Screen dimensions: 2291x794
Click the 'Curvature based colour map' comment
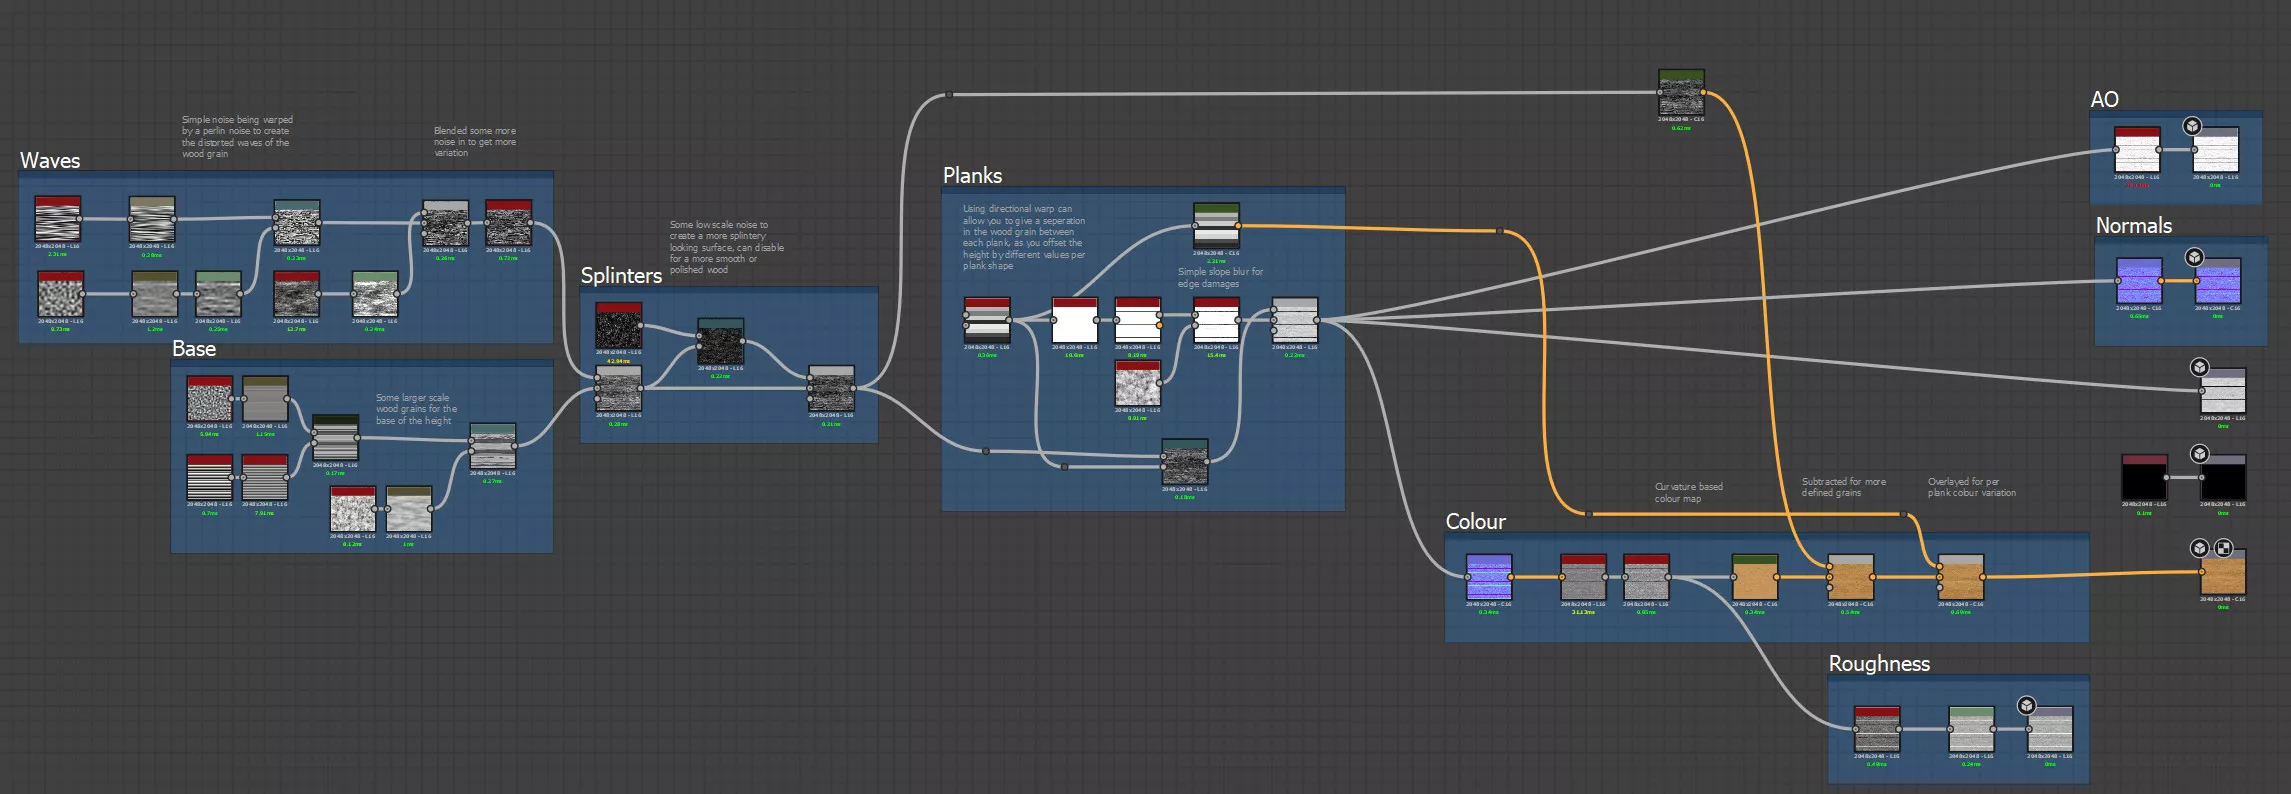click(x=1688, y=492)
